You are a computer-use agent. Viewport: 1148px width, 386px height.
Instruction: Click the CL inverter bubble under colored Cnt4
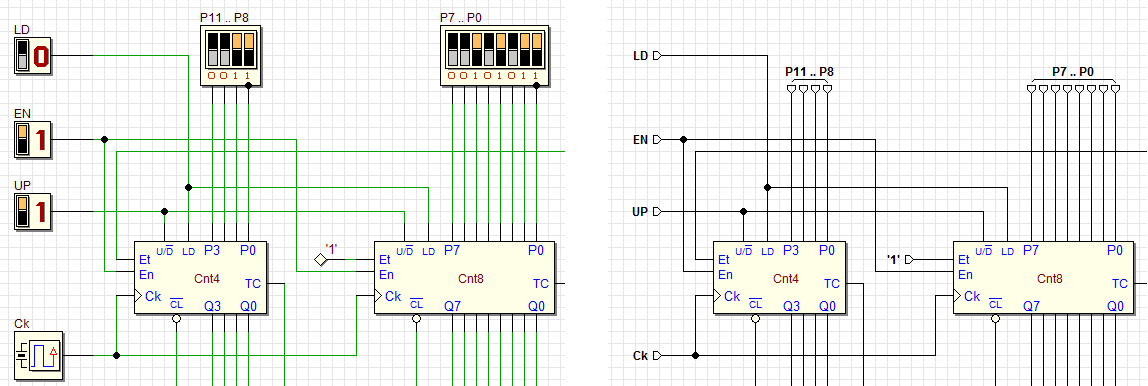[176, 319]
